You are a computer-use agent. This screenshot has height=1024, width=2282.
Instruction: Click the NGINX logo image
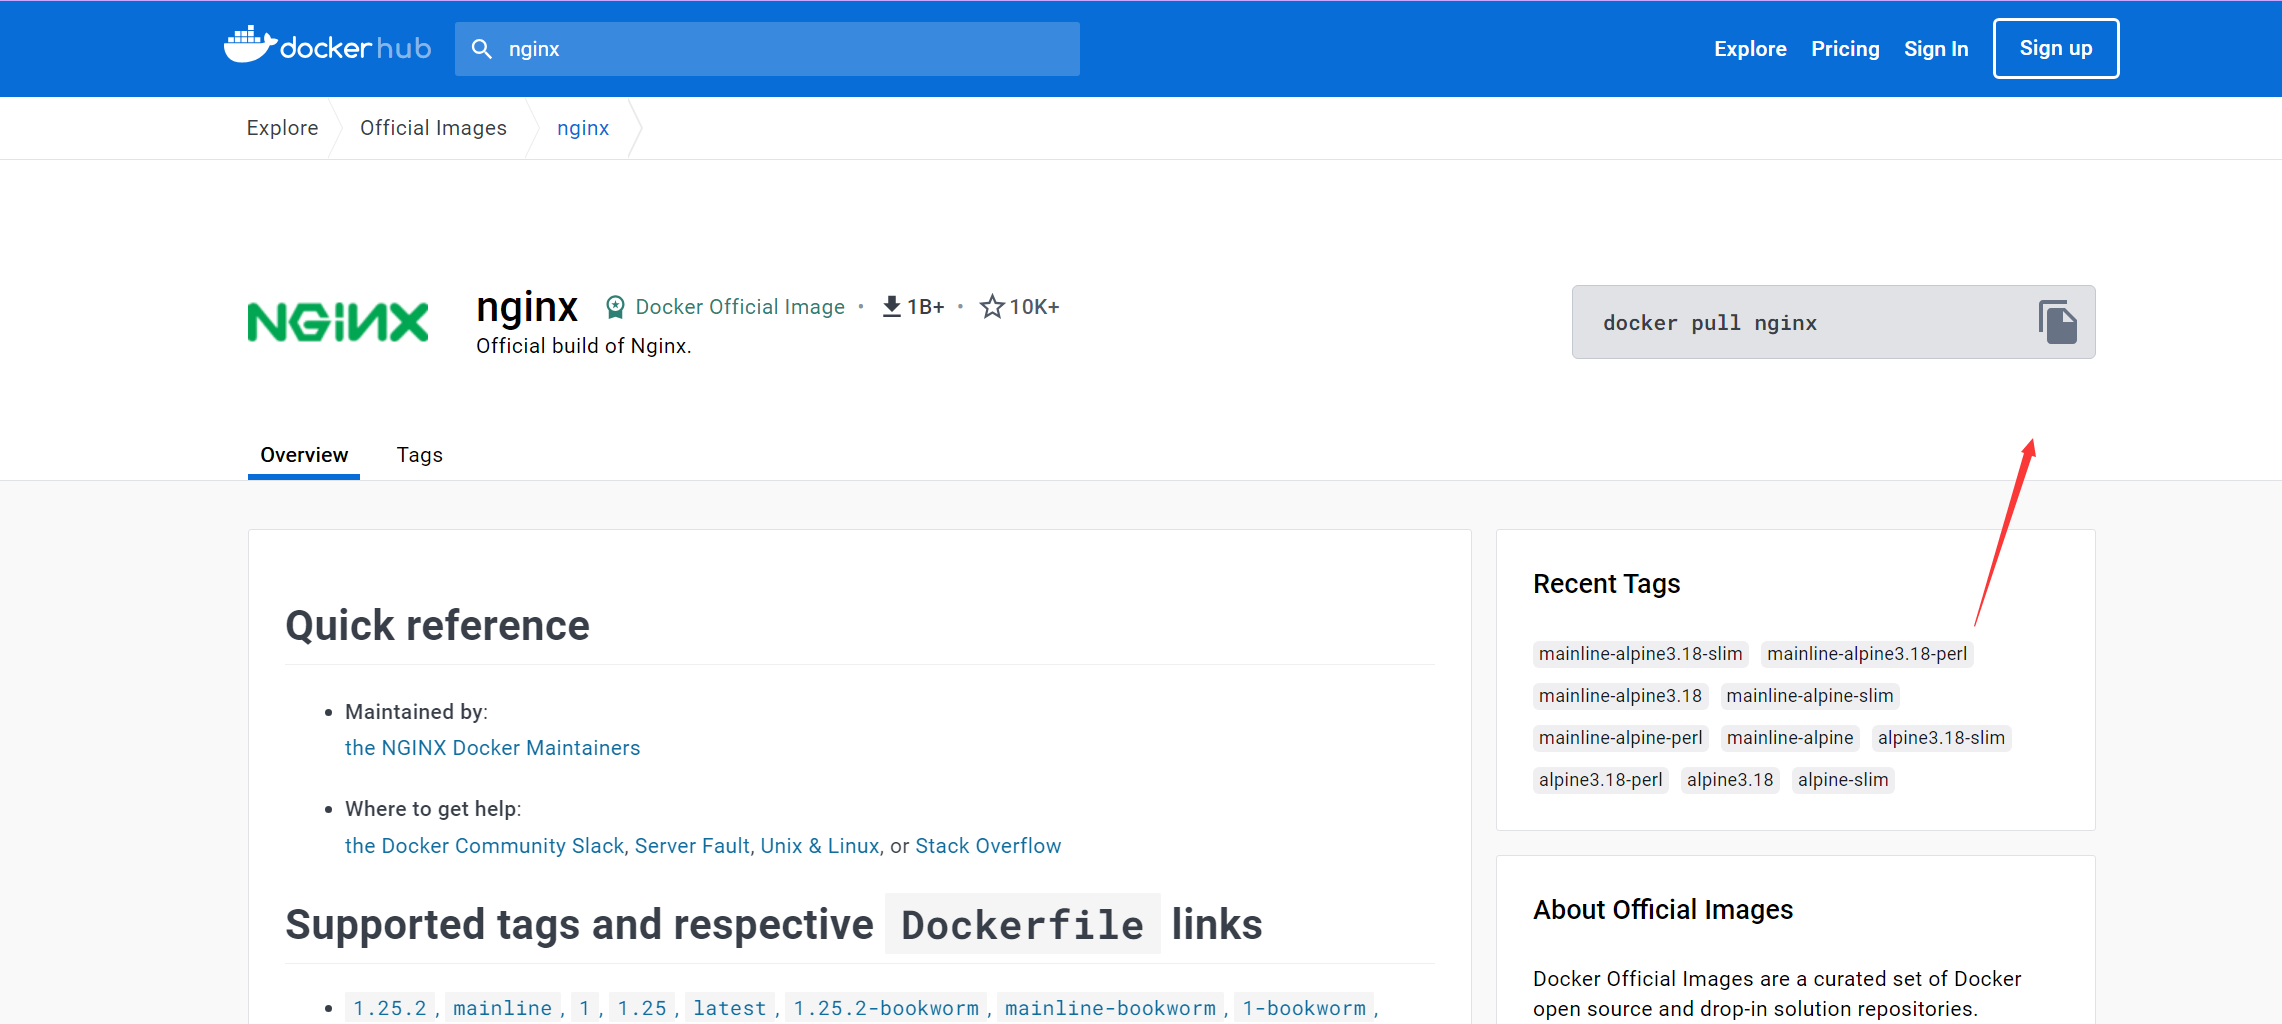(338, 322)
